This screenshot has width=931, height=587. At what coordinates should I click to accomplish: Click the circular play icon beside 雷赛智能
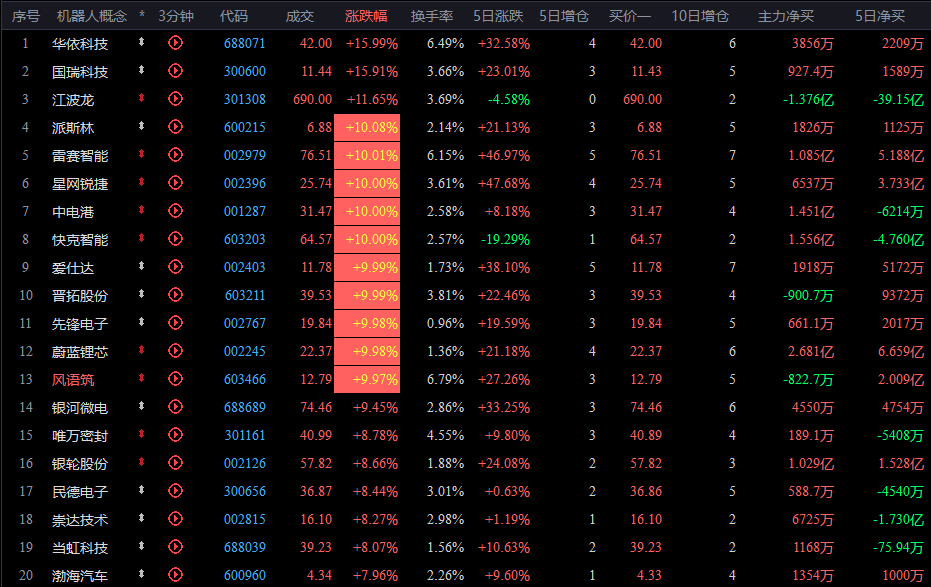175,155
